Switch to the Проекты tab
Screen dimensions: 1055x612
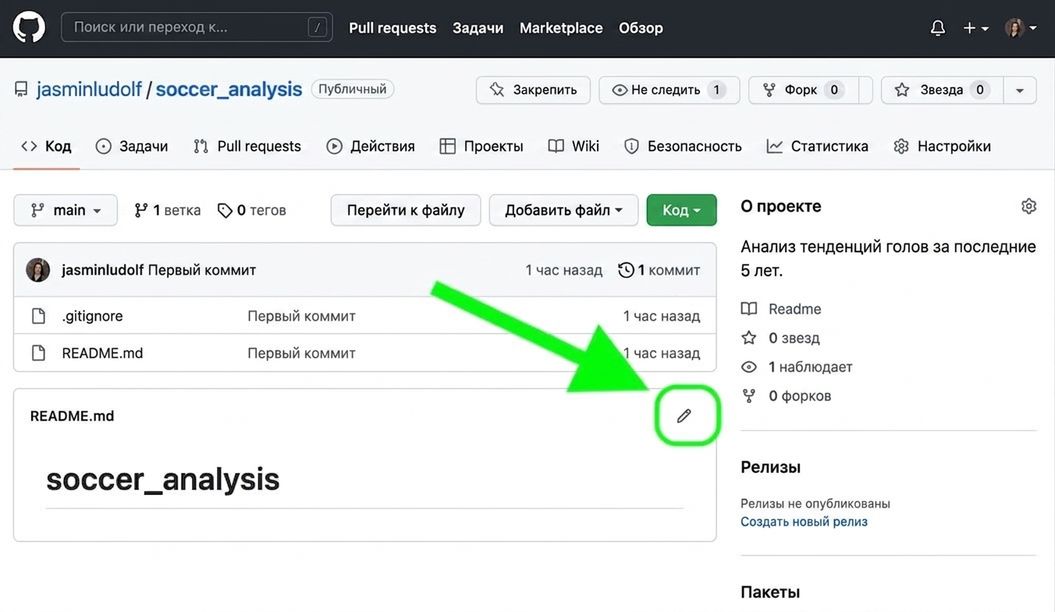(x=481, y=146)
